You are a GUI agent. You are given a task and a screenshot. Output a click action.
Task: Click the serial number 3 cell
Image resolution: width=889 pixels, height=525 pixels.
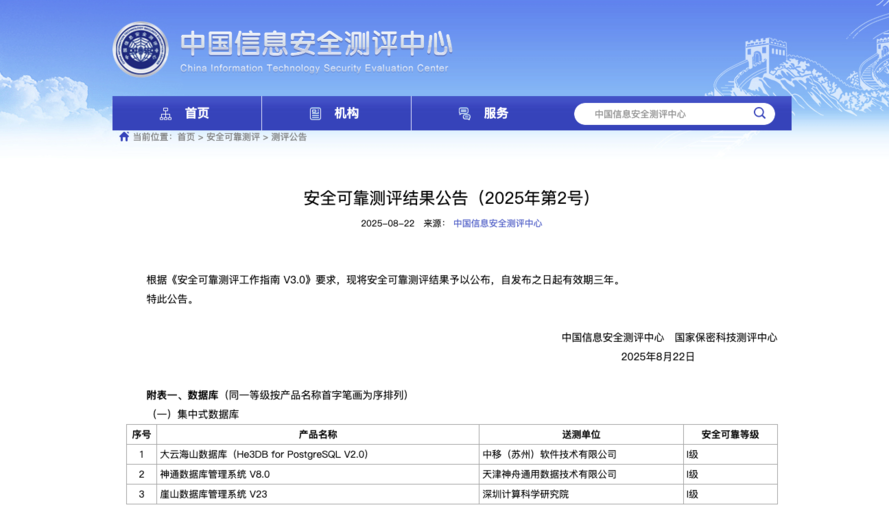(141, 494)
